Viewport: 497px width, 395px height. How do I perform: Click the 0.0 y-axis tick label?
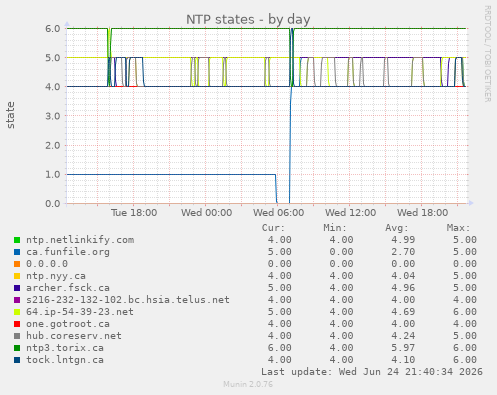(53, 204)
